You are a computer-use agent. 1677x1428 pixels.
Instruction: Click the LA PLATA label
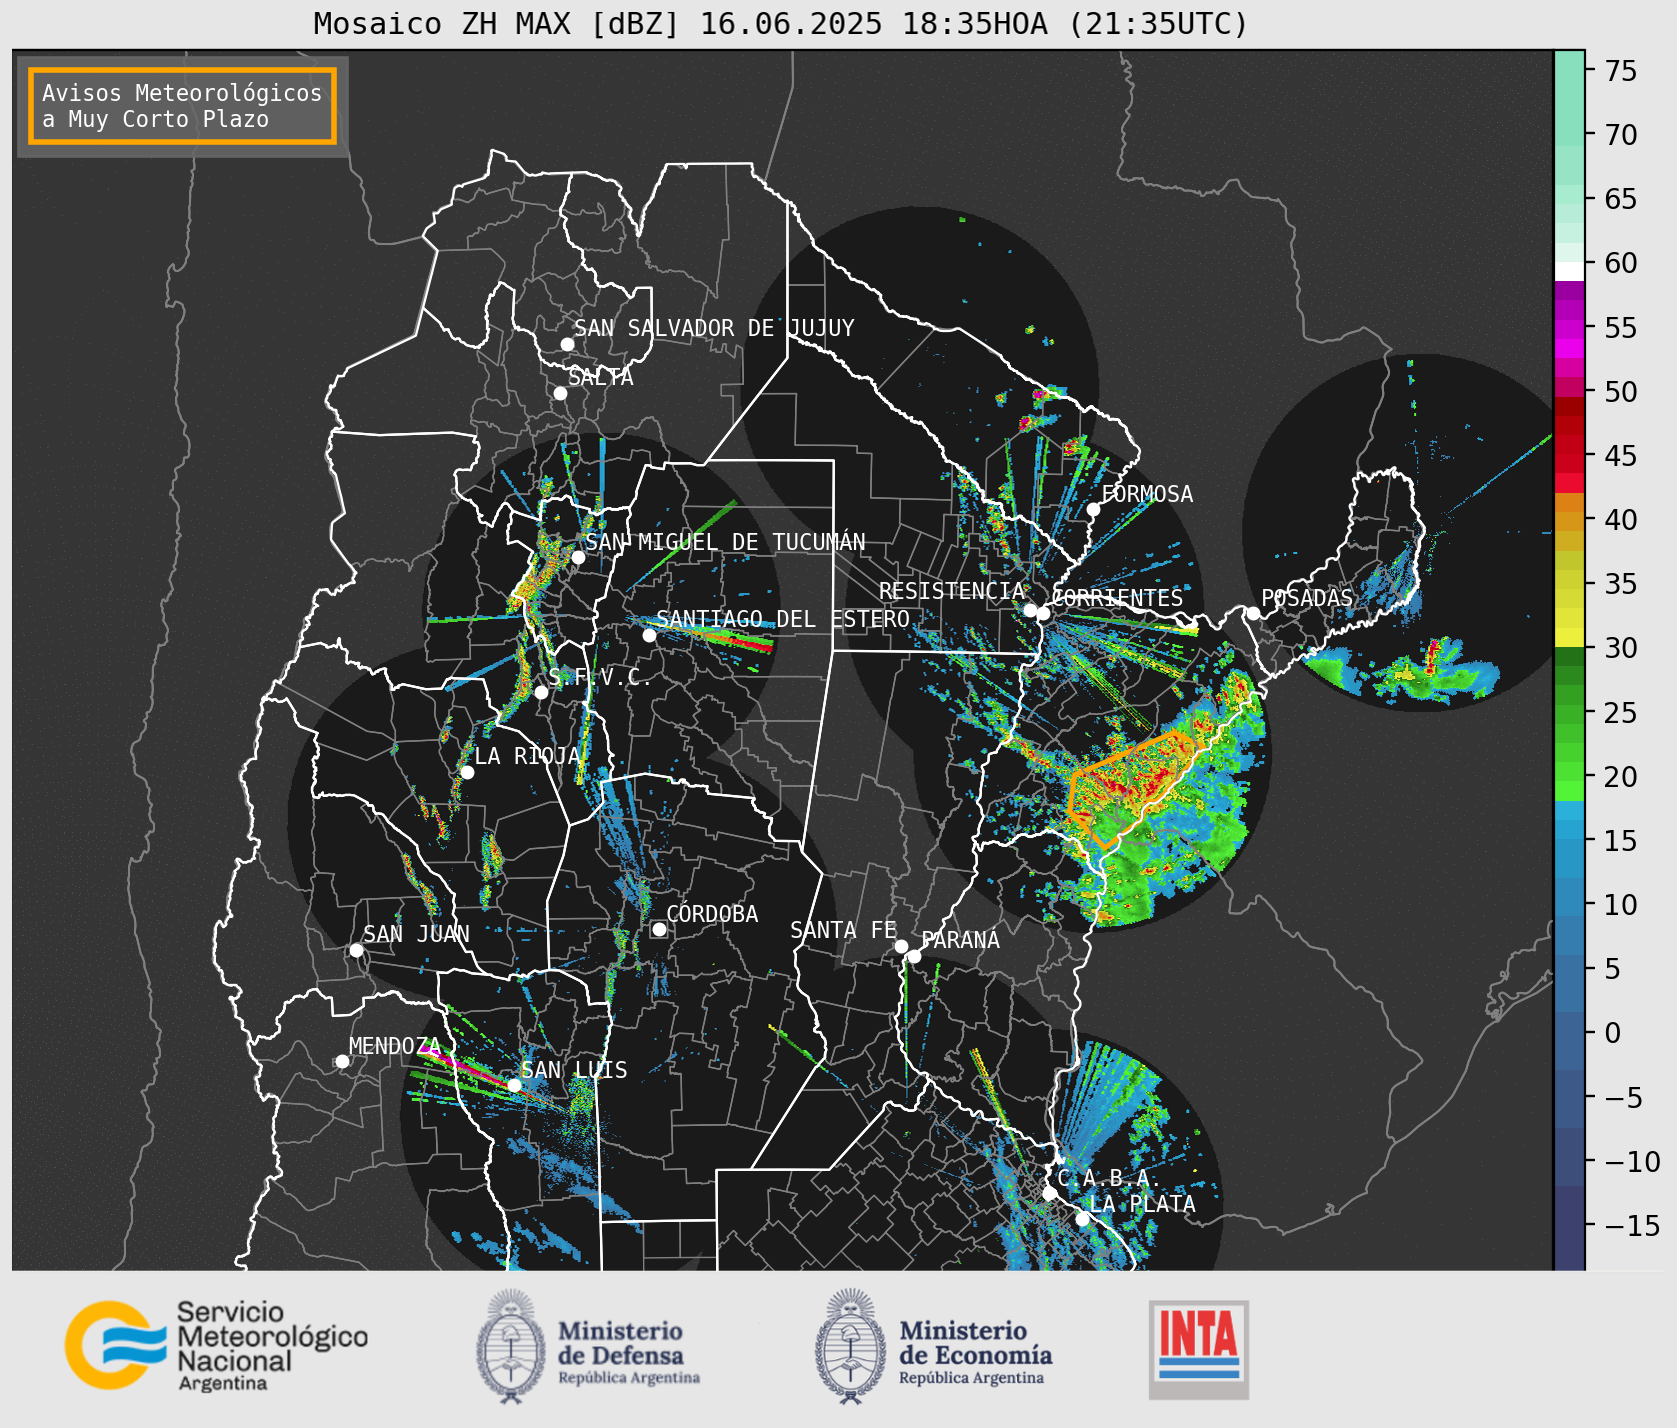(1142, 1204)
